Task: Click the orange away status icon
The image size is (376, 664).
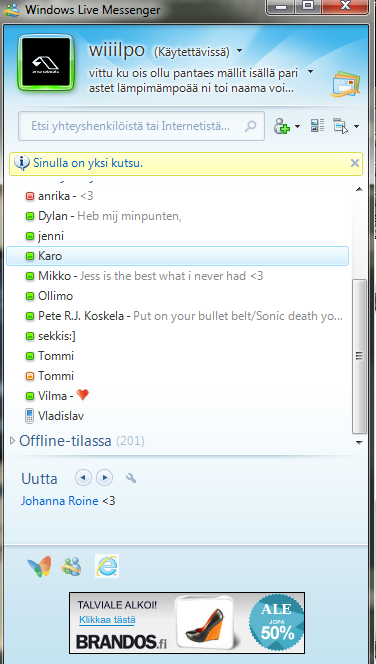Action: coord(30,376)
